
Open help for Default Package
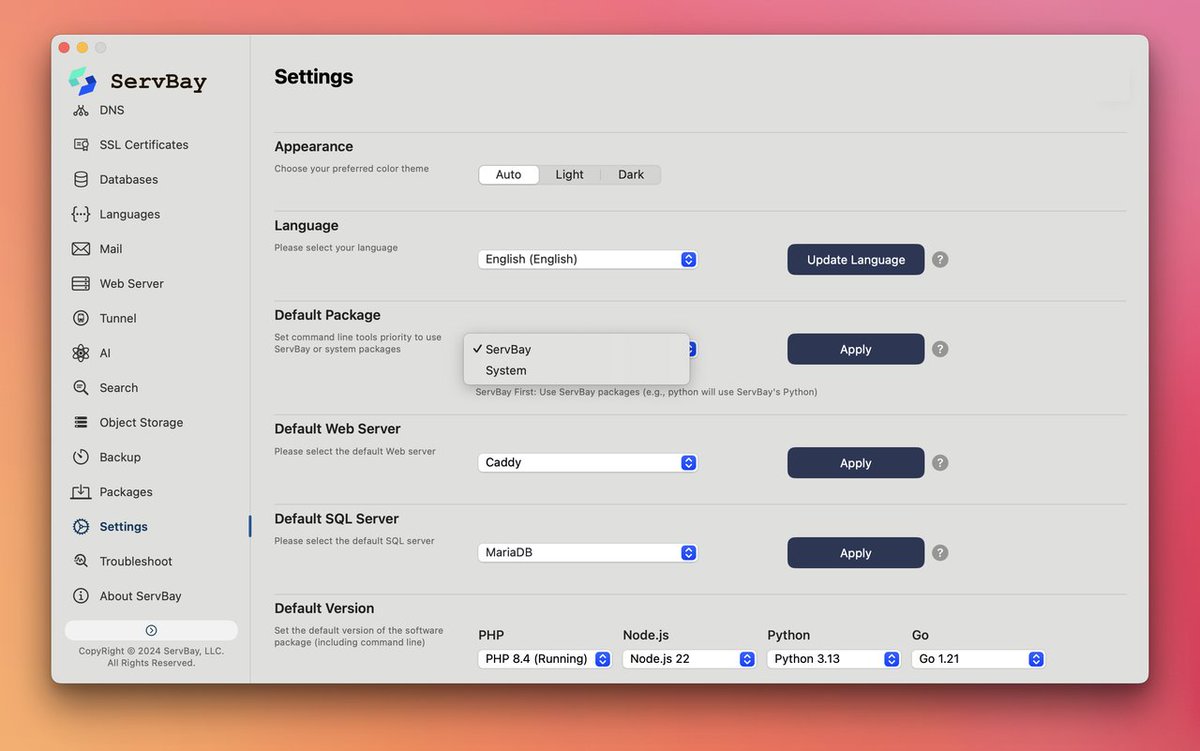940,350
